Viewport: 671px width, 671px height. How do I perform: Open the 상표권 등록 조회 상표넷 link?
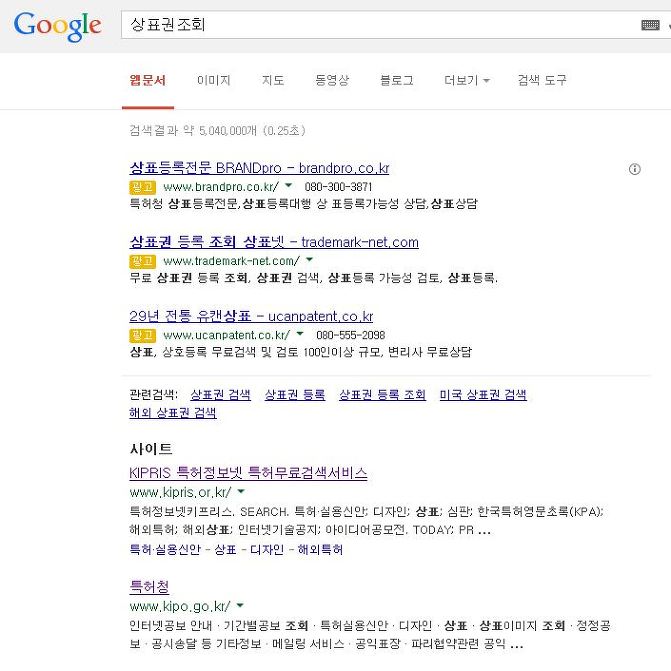point(274,242)
